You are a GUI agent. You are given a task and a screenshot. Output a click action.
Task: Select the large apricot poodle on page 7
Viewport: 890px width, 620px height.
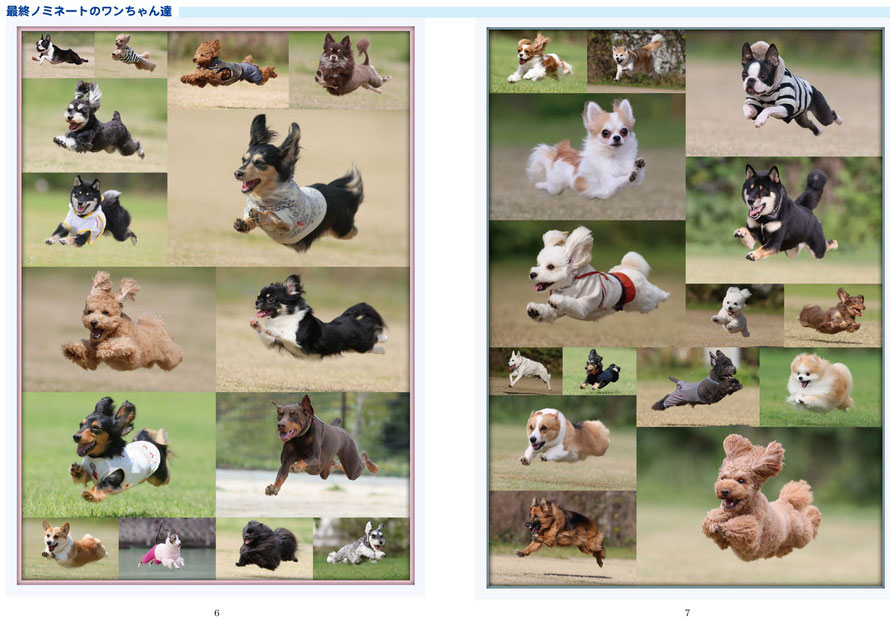click(759, 506)
